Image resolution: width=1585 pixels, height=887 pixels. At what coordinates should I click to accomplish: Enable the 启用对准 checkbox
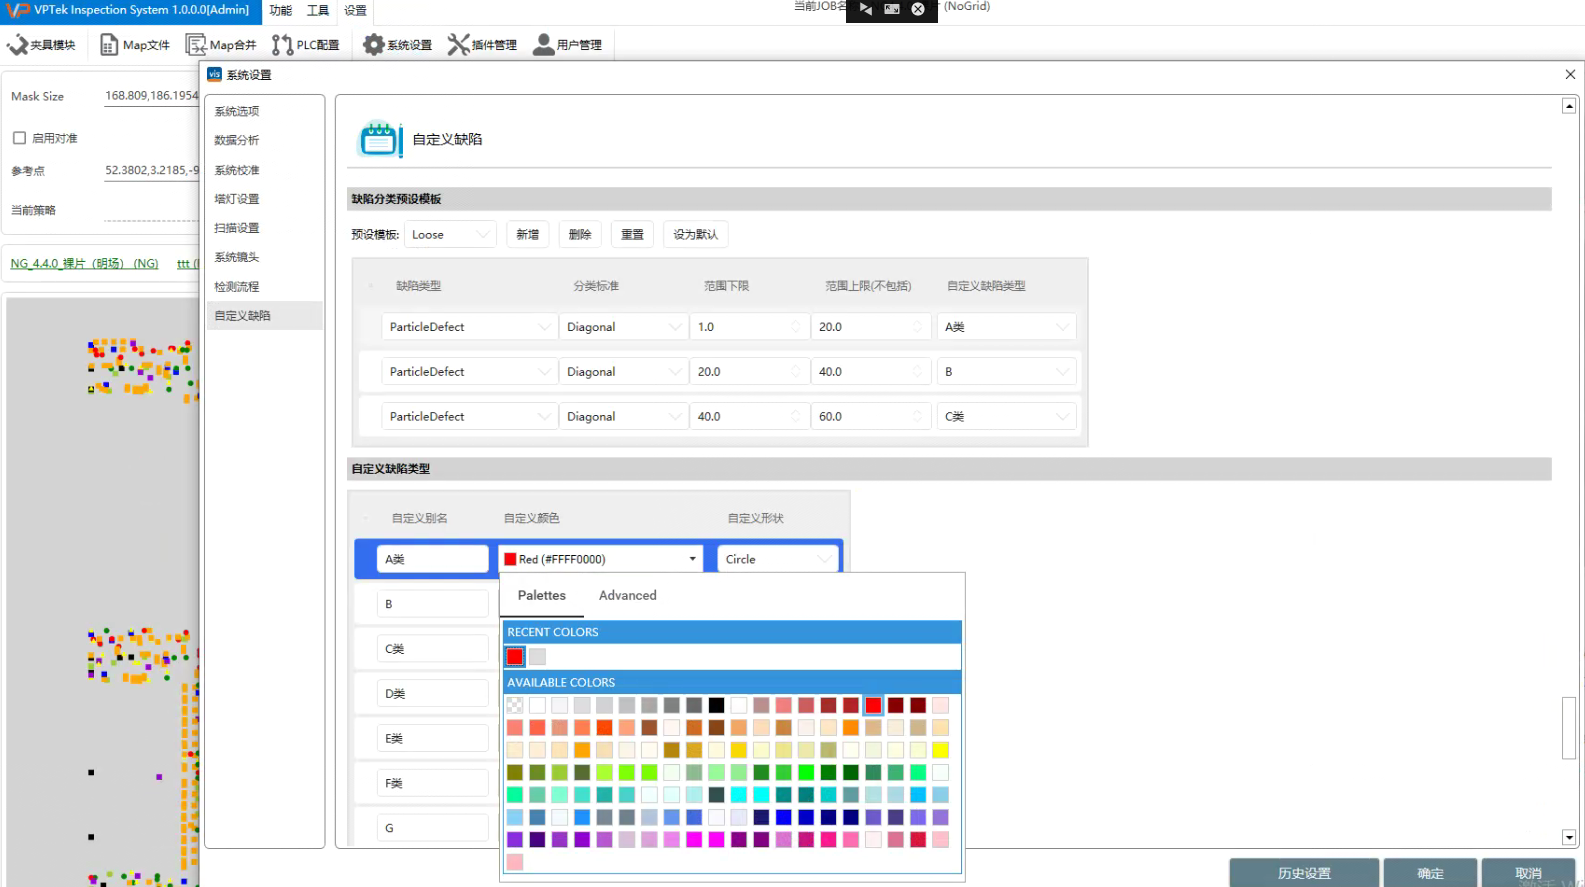(x=19, y=138)
